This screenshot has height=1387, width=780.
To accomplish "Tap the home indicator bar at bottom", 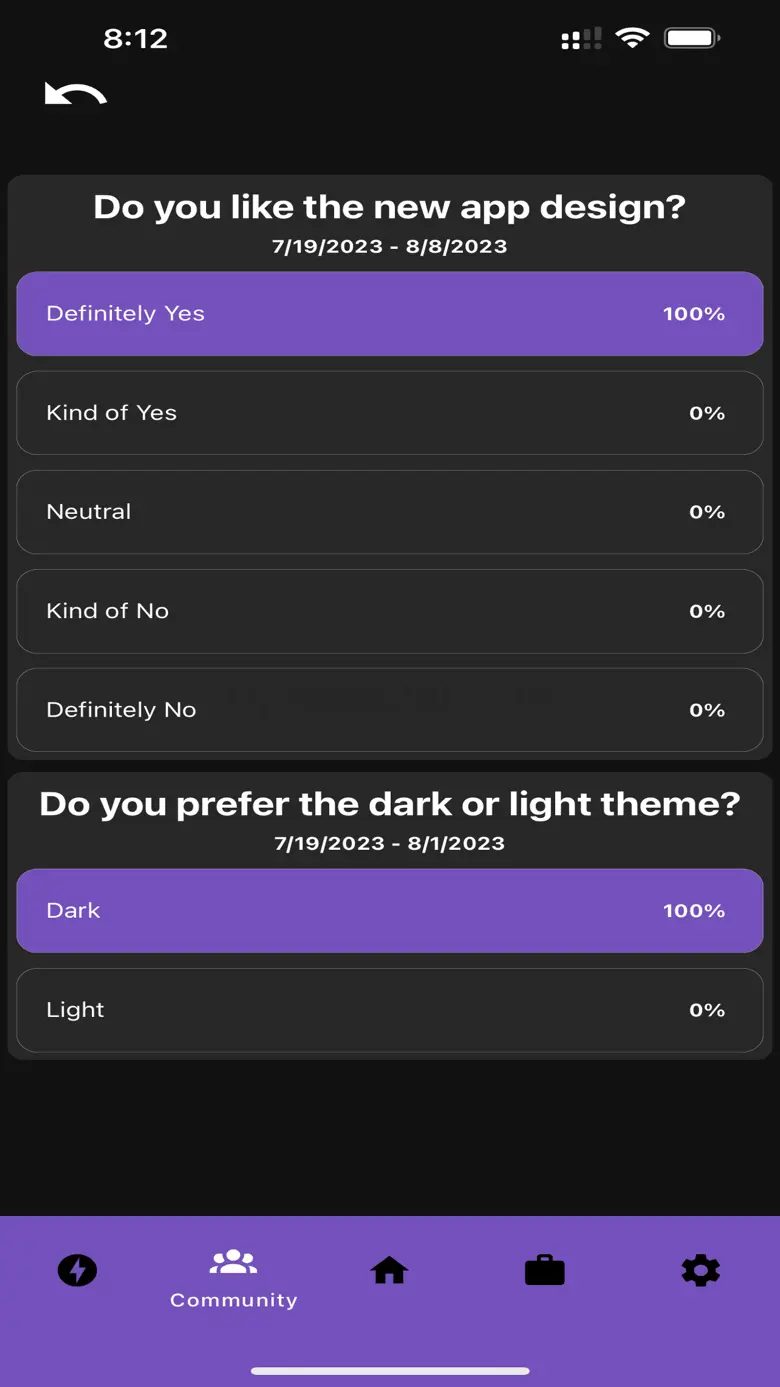I will click(x=390, y=1371).
